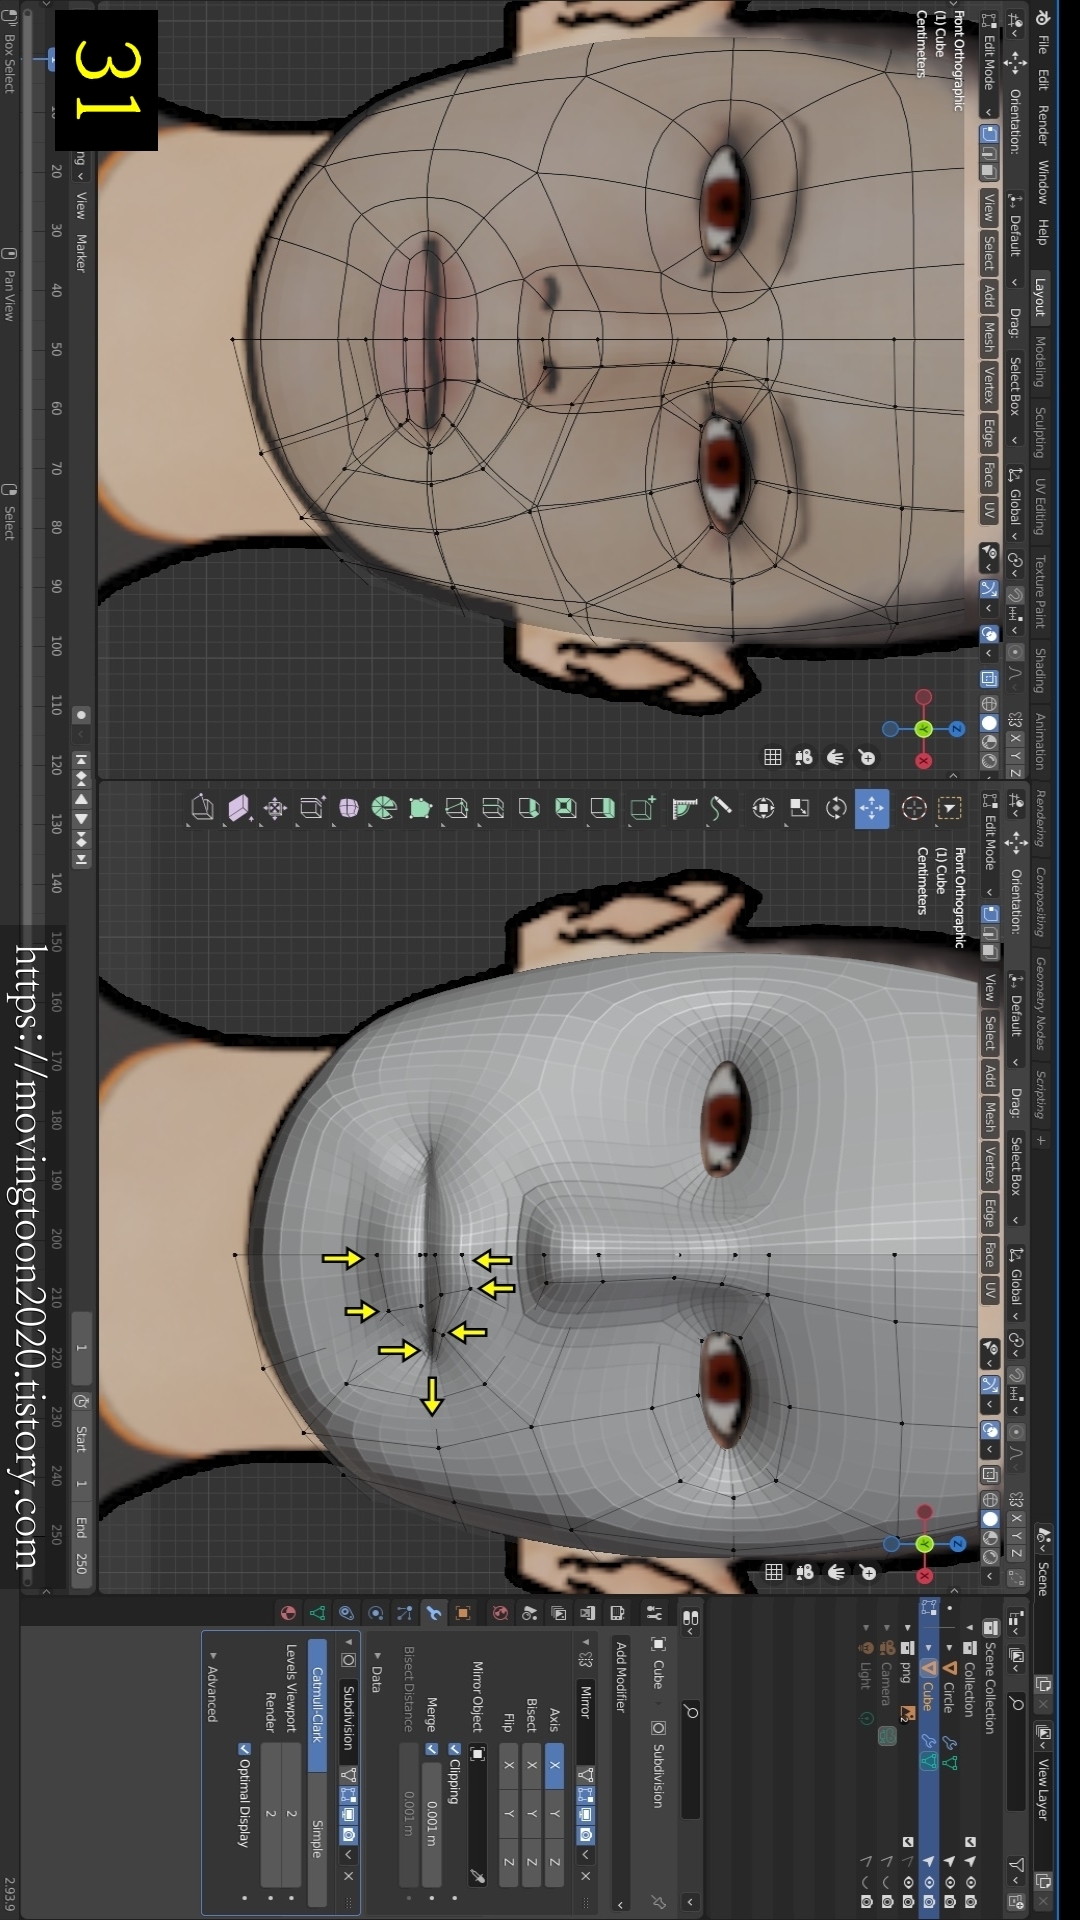Select the Measure tool
This screenshot has height=1920, width=1080.
point(684,808)
